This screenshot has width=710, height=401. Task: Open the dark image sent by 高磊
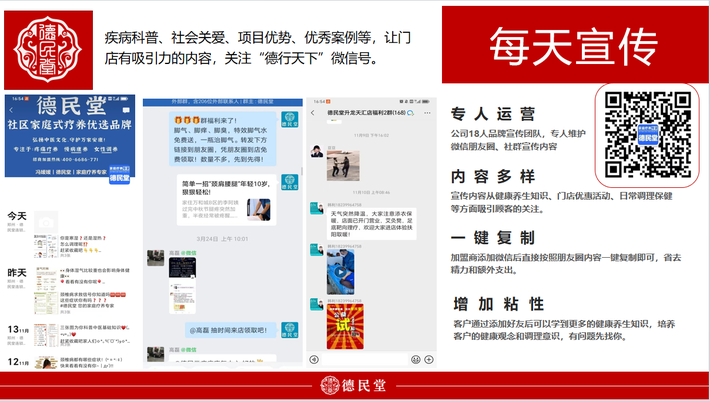(182, 267)
